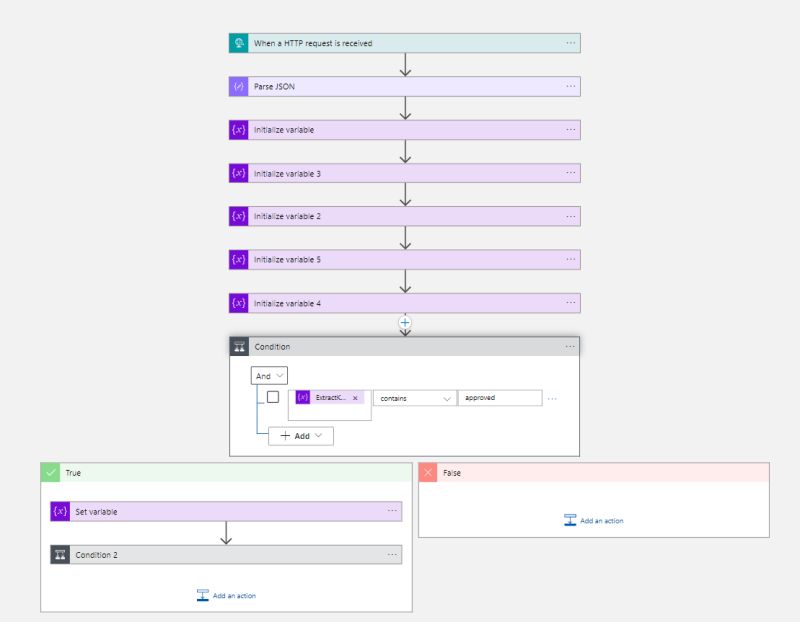
Task: Click the Initialize variable 5 icon
Action: [x=238, y=260]
